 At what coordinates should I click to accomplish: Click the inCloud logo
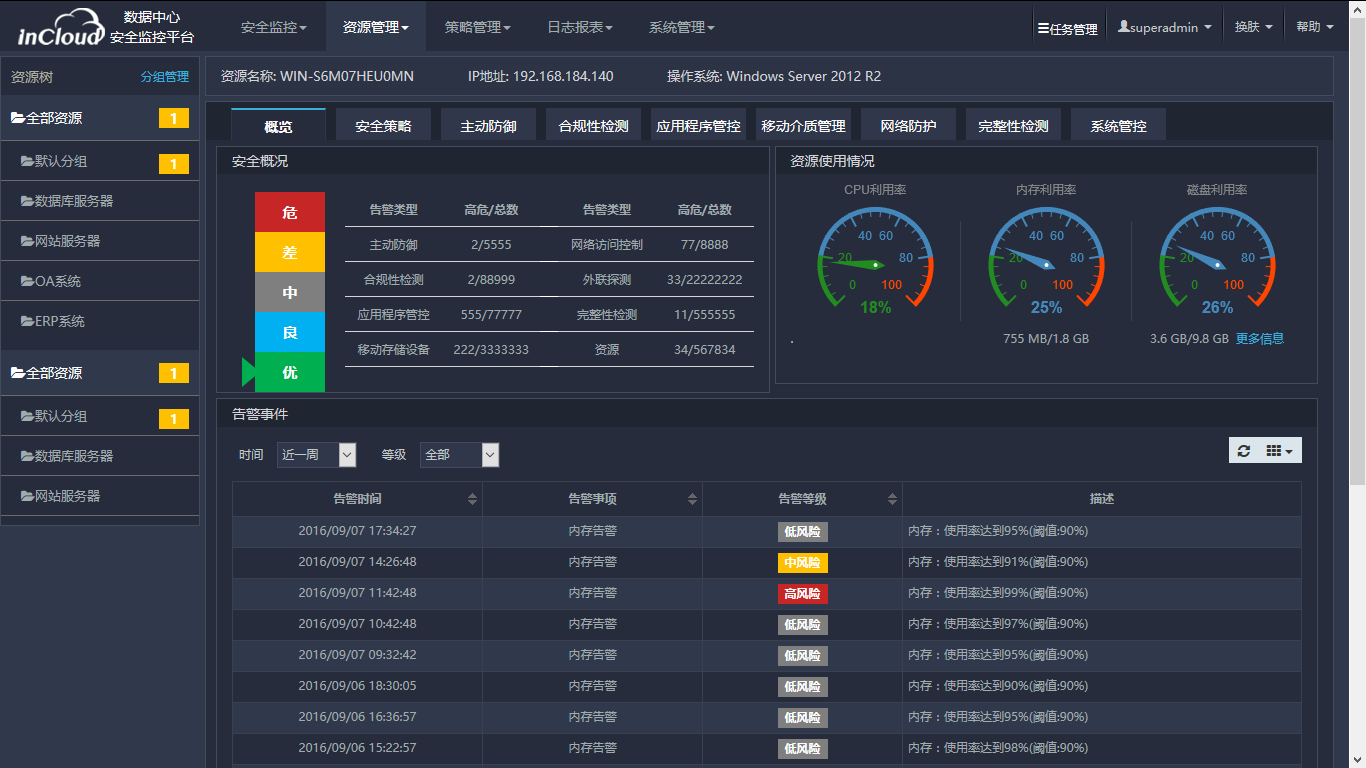(61, 28)
